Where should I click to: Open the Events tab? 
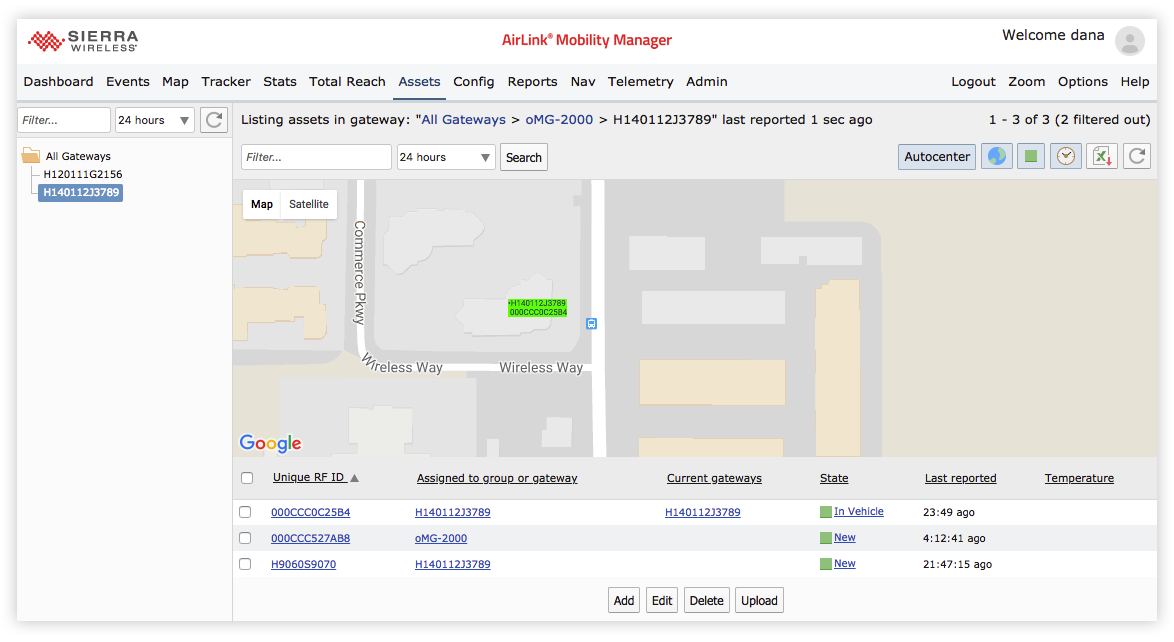pyautogui.click(x=127, y=82)
